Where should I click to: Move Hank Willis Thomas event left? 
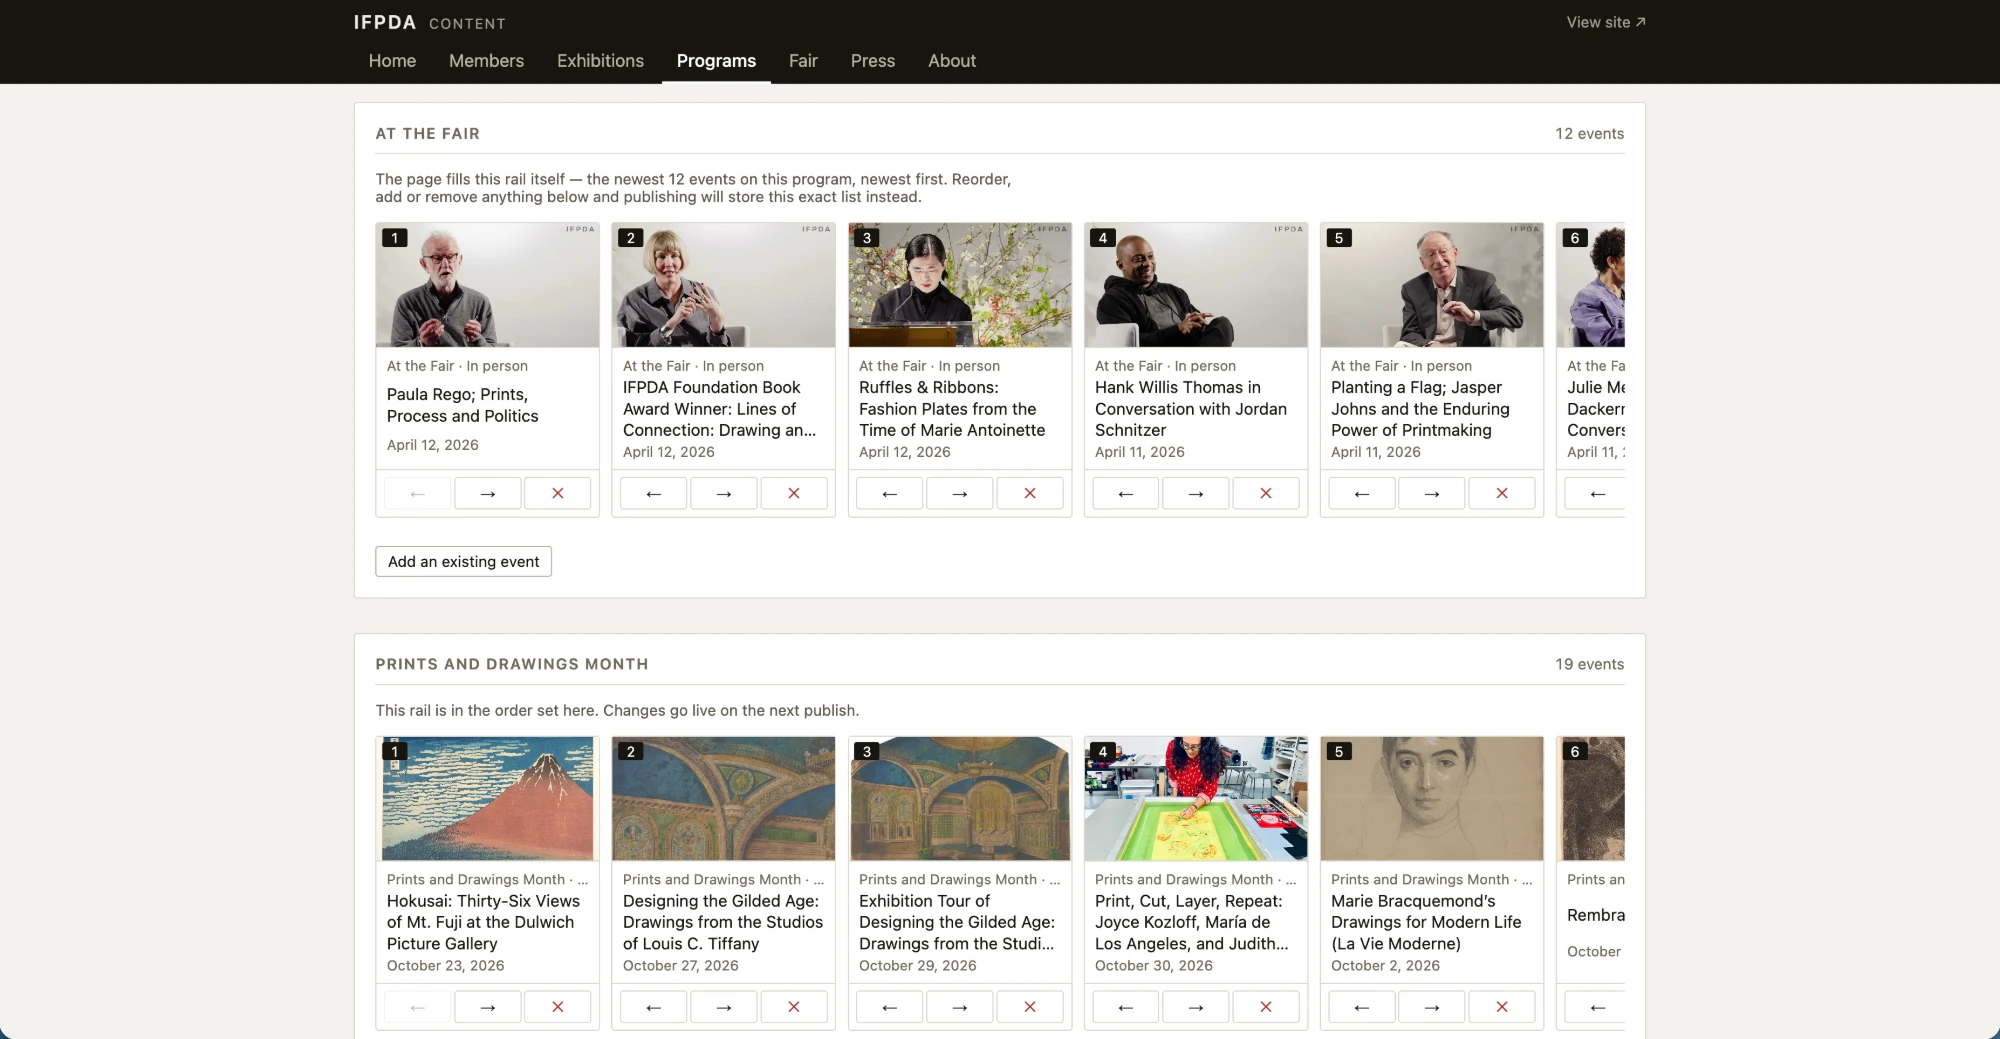click(1126, 493)
